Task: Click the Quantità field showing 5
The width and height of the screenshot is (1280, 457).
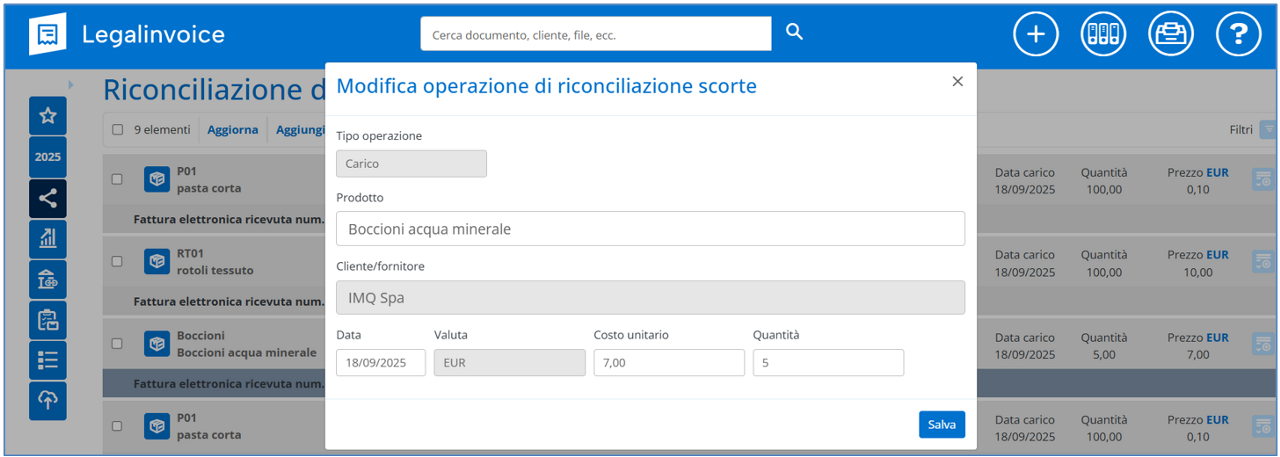Action: [828, 363]
